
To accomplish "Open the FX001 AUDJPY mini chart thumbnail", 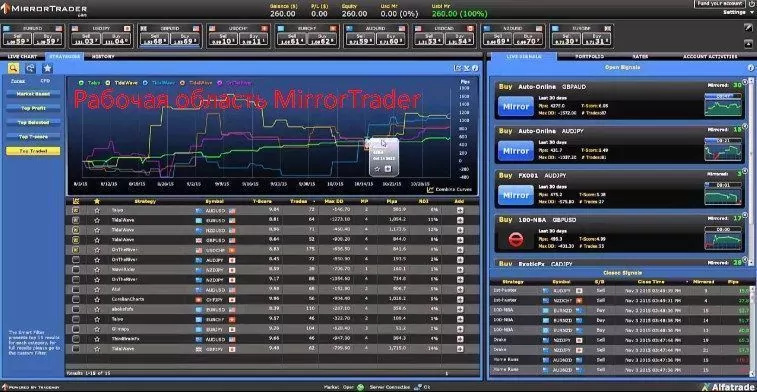I will pos(723,193).
